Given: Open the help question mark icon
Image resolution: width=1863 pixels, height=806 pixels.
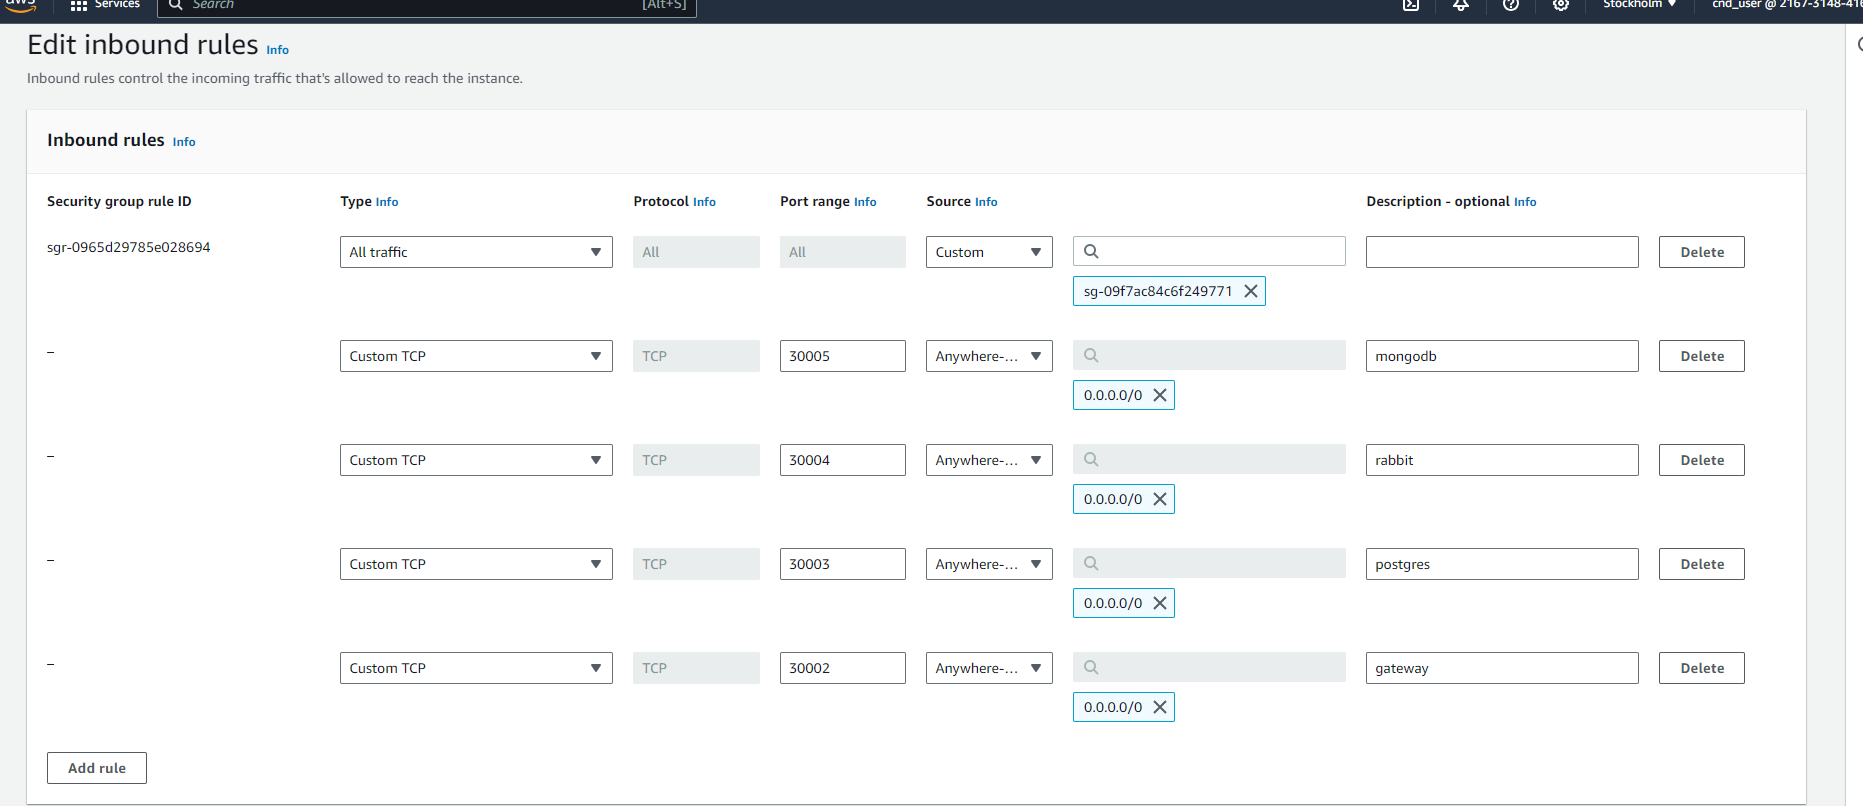Looking at the screenshot, I should click(1511, 5).
